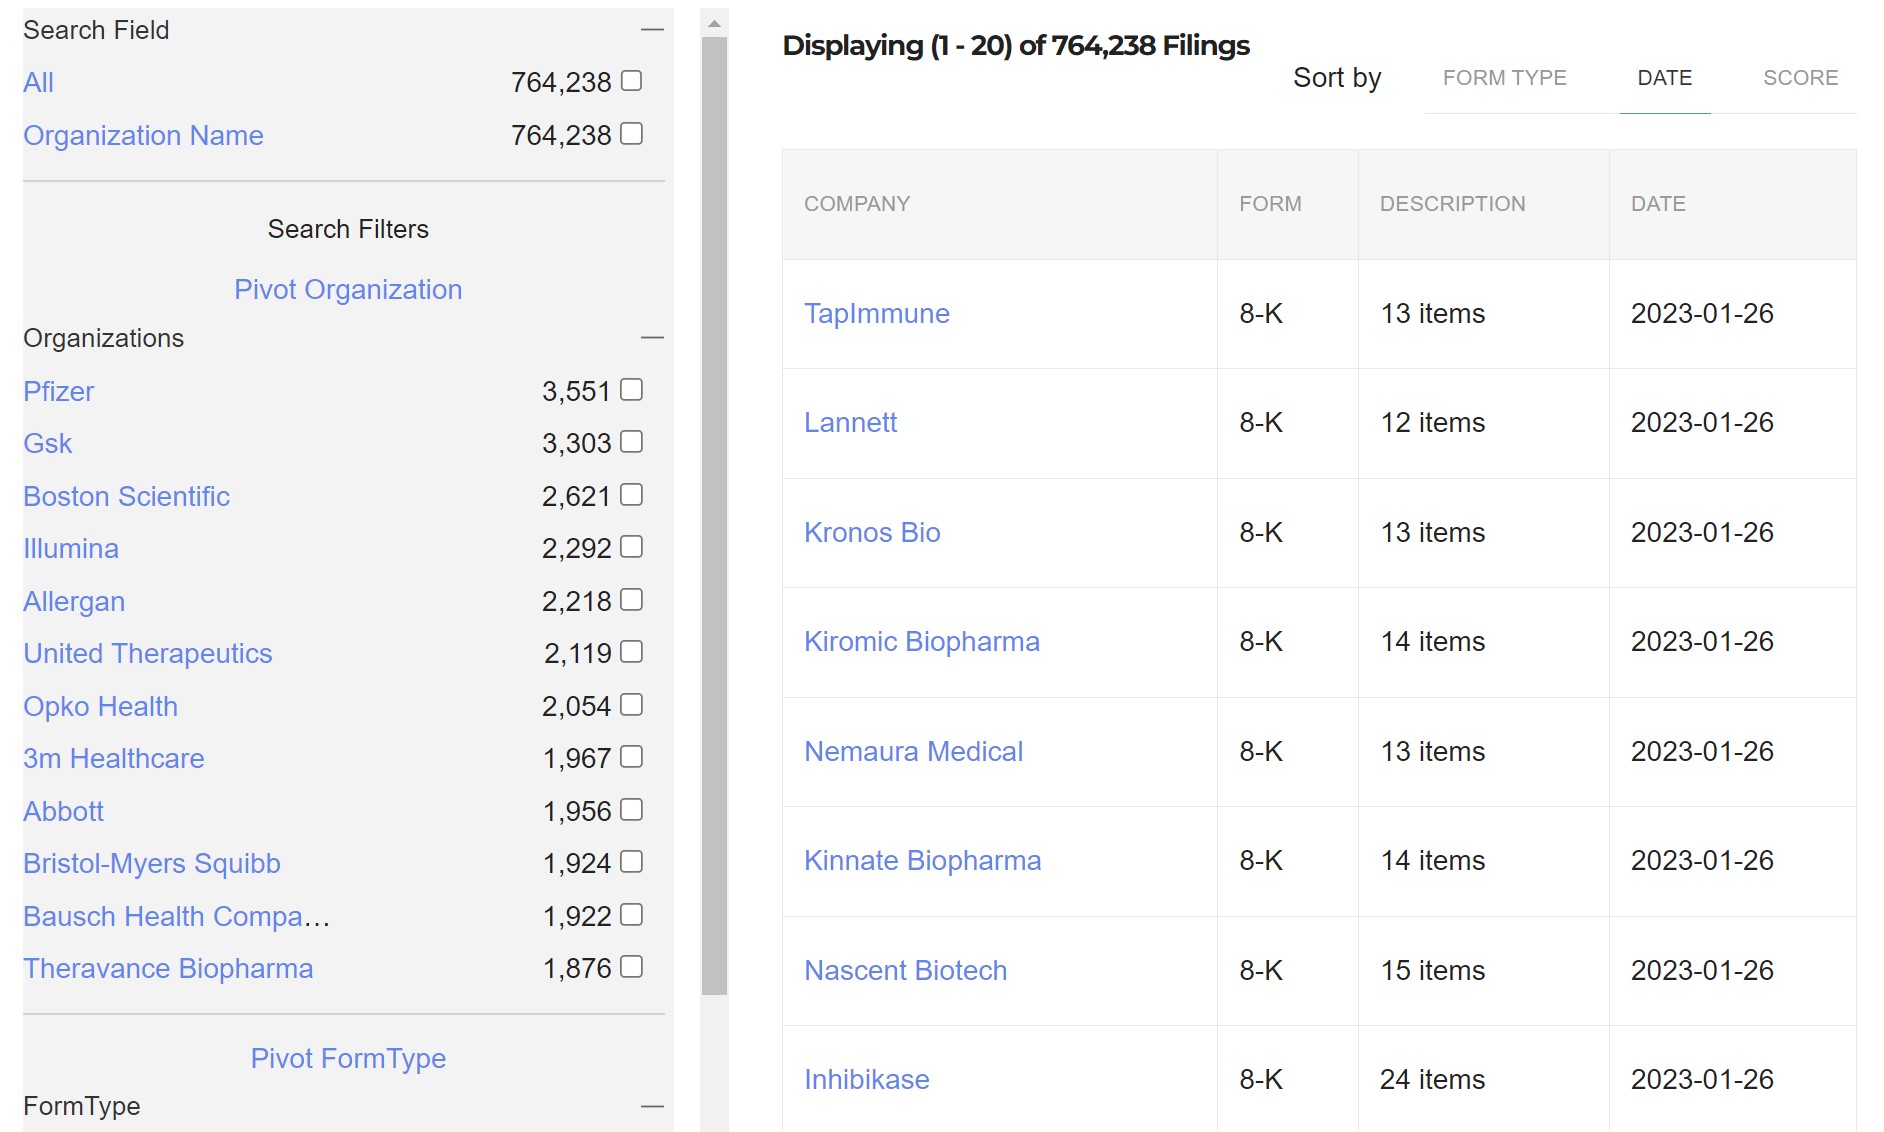Open the Kiromic Biopharma filing
This screenshot has height=1132, width=1884.
(x=921, y=641)
